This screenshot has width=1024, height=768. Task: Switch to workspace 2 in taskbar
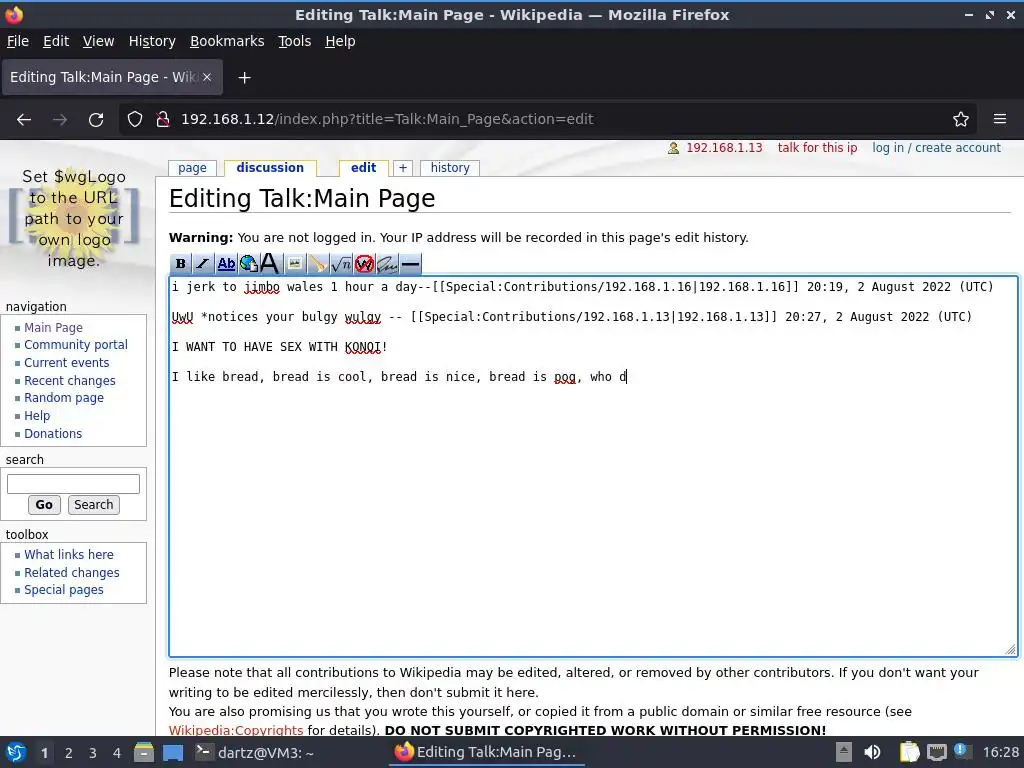[69, 753]
